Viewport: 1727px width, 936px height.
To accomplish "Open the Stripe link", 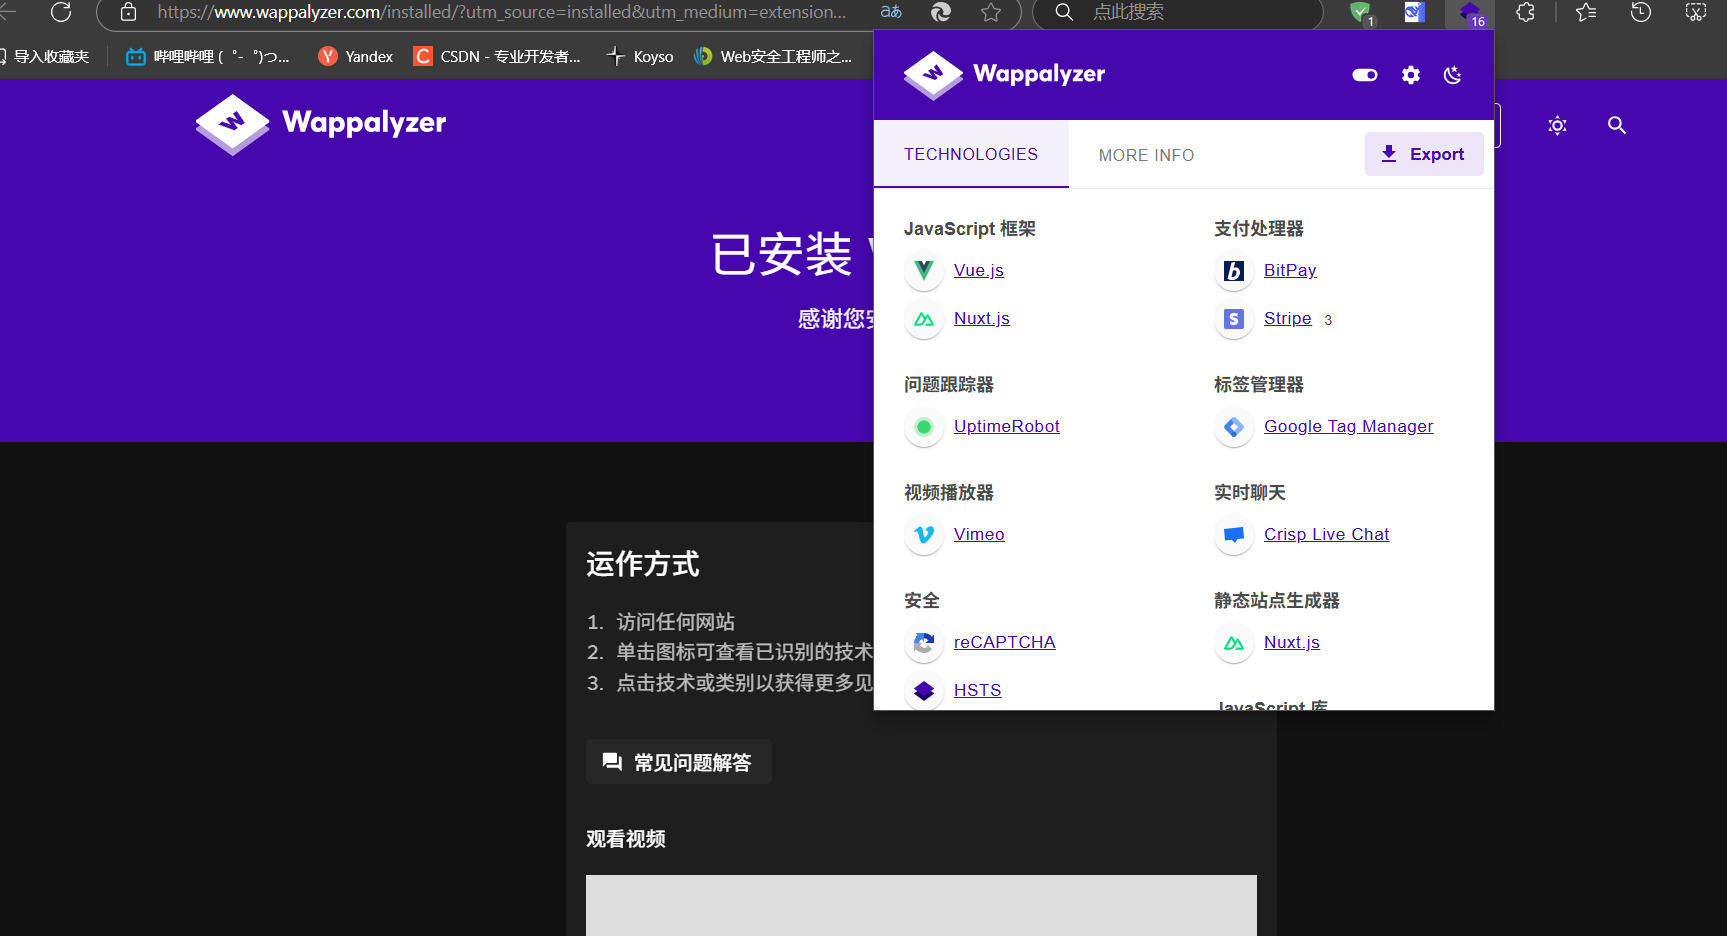I will (x=1287, y=318).
